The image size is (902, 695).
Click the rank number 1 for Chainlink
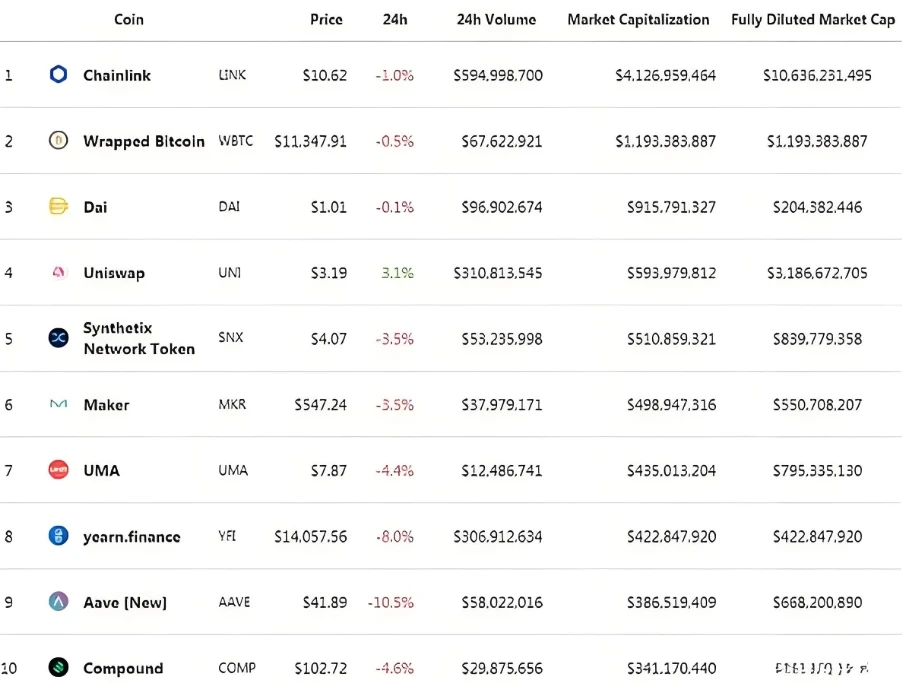[9, 75]
